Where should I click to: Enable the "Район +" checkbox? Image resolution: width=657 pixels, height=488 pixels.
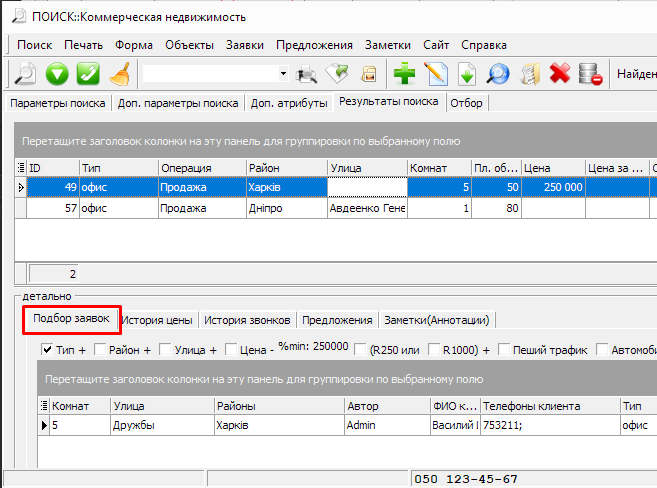point(100,350)
